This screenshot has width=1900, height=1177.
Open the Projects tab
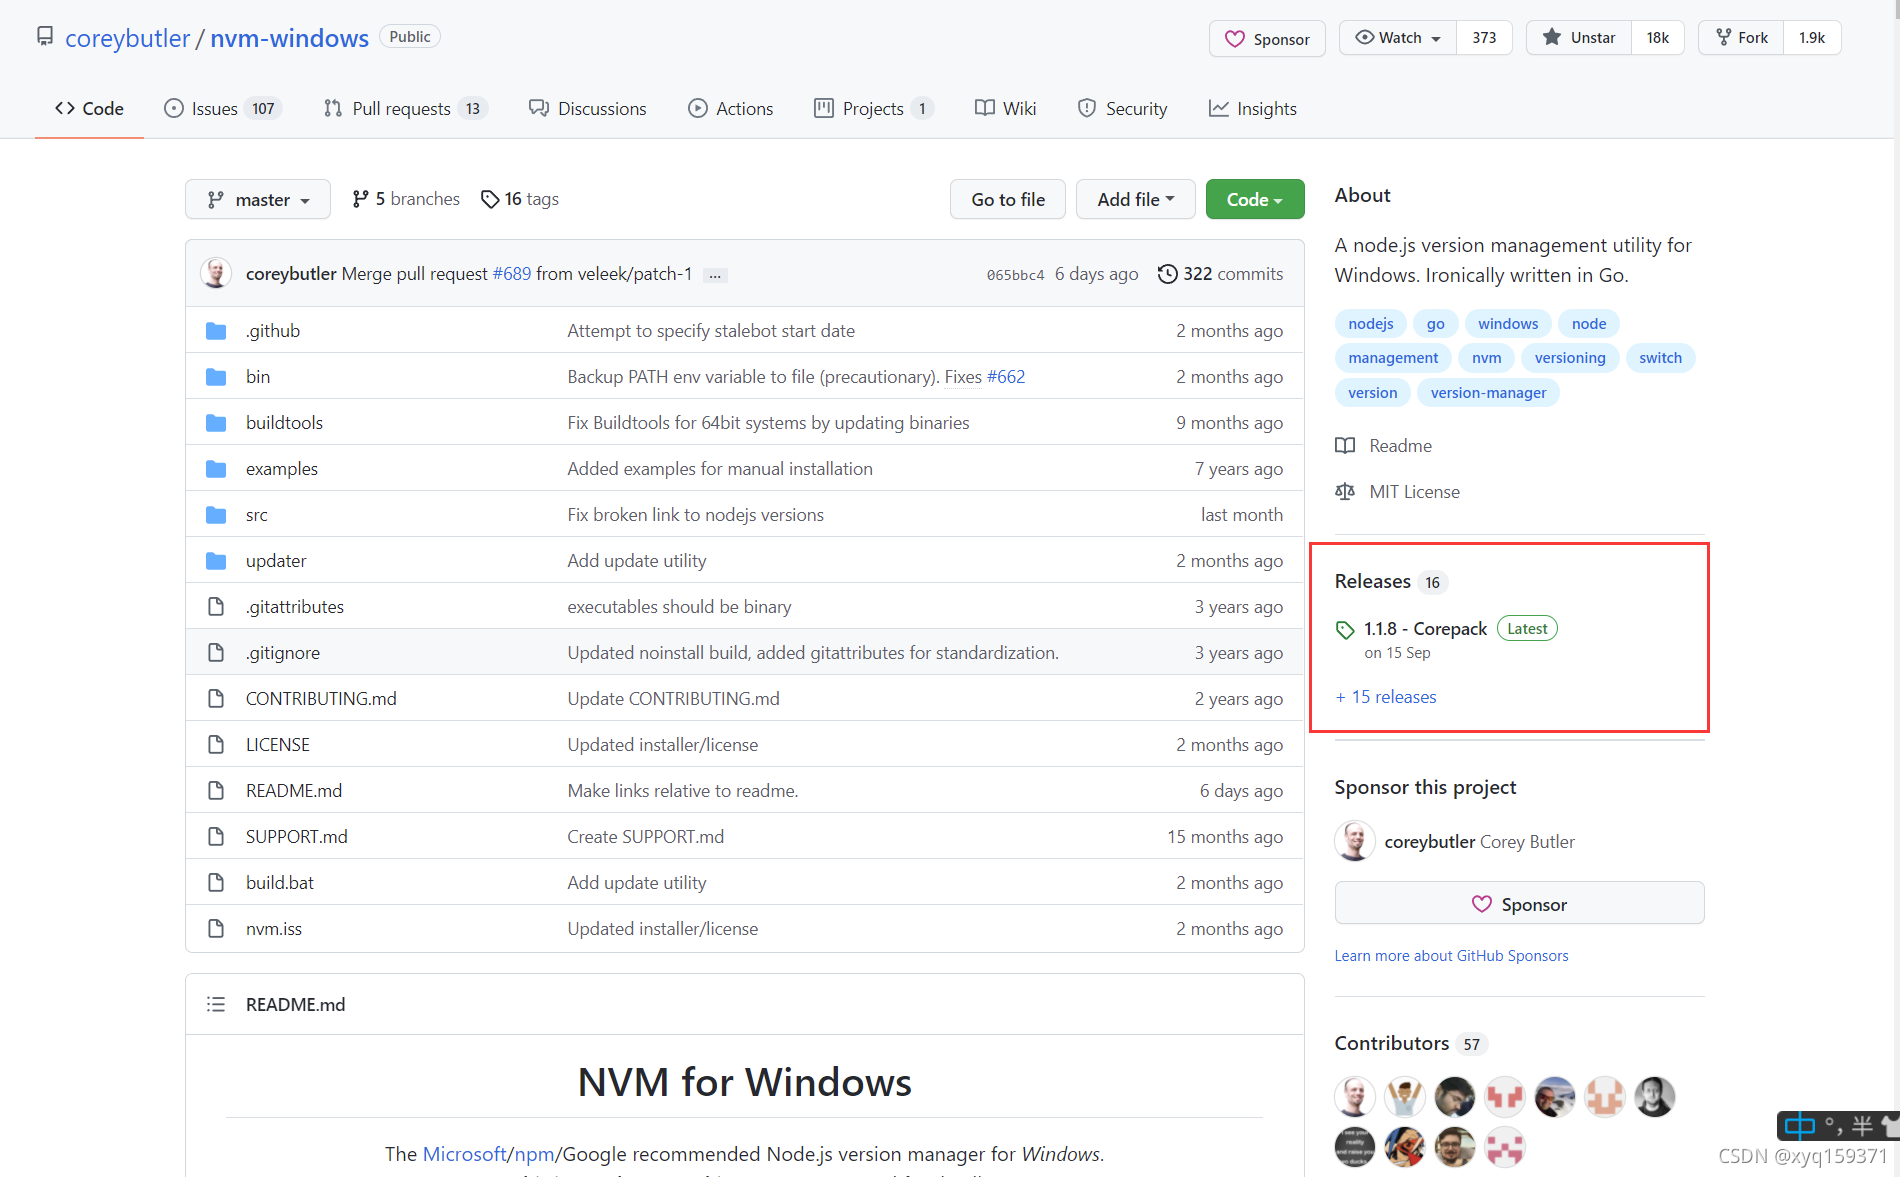click(874, 108)
